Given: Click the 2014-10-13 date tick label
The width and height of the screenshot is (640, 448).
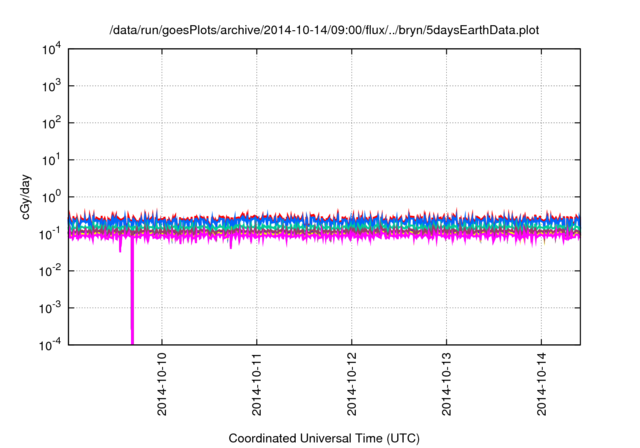Looking at the screenshot, I should click(x=446, y=385).
